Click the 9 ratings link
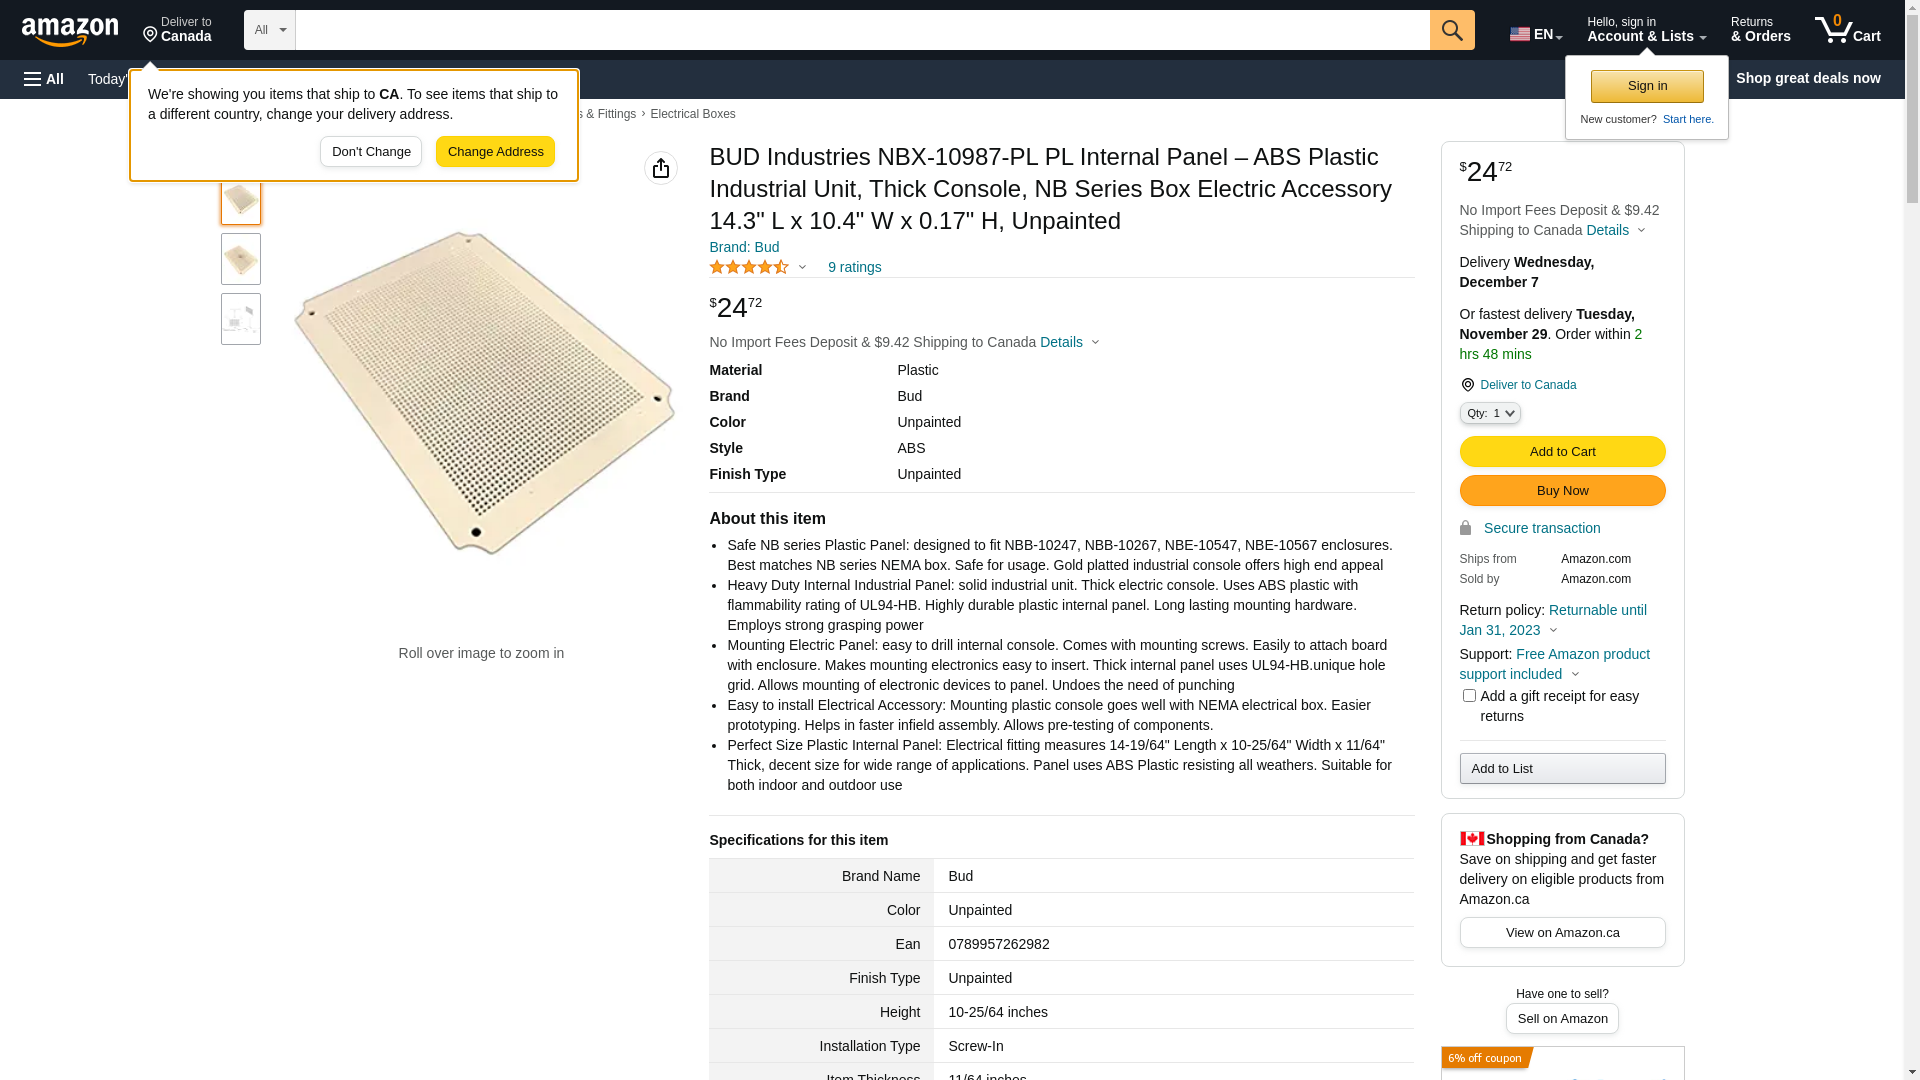The width and height of the screenshot is (1920, 1080). (x=854, y=267)
